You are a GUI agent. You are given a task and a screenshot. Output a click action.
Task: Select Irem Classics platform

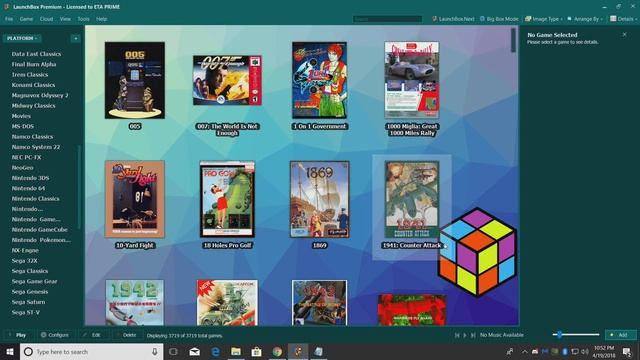pos(30,75)
